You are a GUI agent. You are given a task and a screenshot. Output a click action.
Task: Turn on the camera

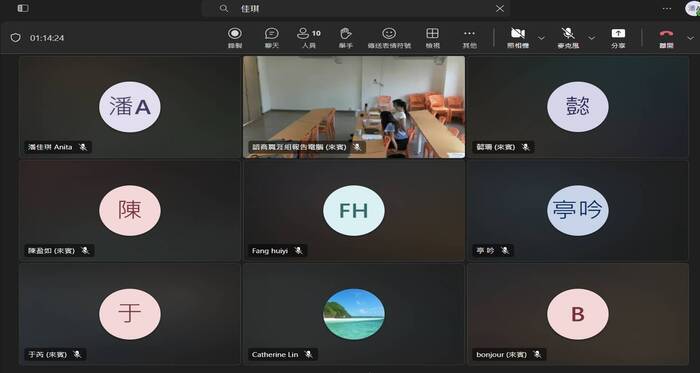click(x=518, y=37)
